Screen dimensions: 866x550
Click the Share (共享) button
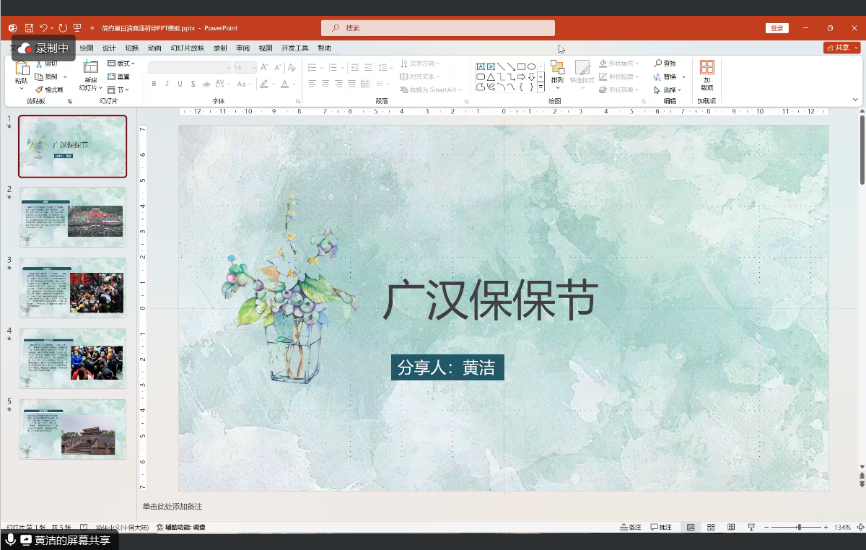point(841,47)
